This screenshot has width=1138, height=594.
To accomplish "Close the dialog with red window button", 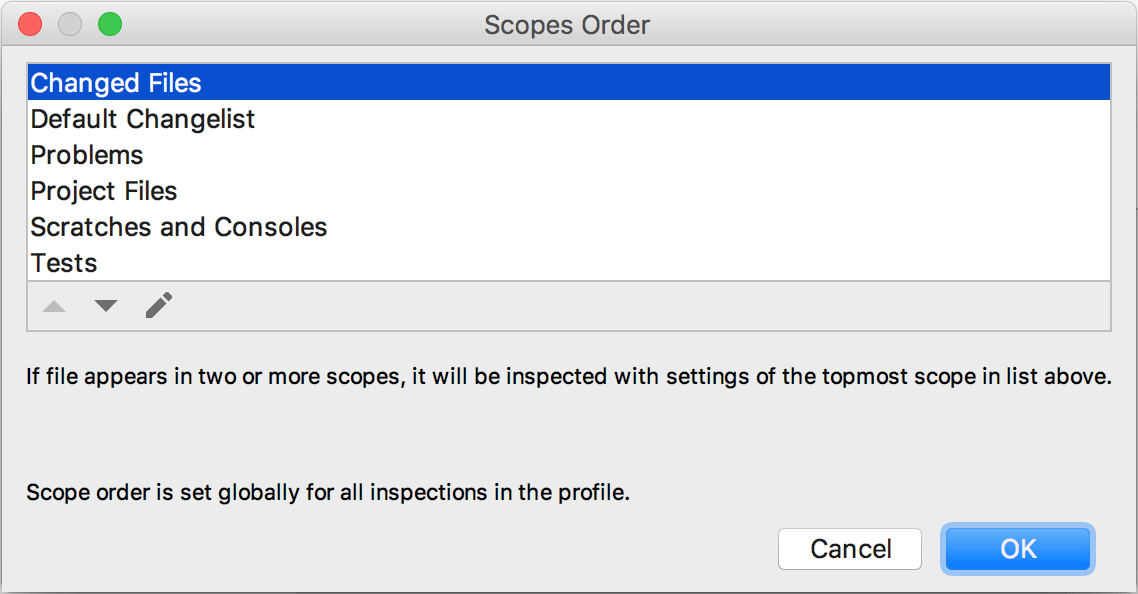I will (30, 24).
